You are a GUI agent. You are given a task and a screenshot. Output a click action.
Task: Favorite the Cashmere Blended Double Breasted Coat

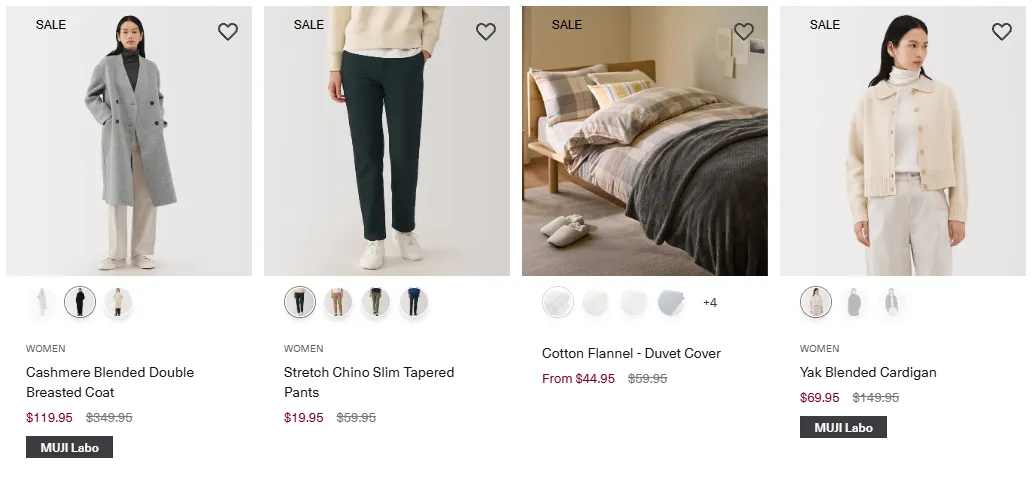click(228, 32)
